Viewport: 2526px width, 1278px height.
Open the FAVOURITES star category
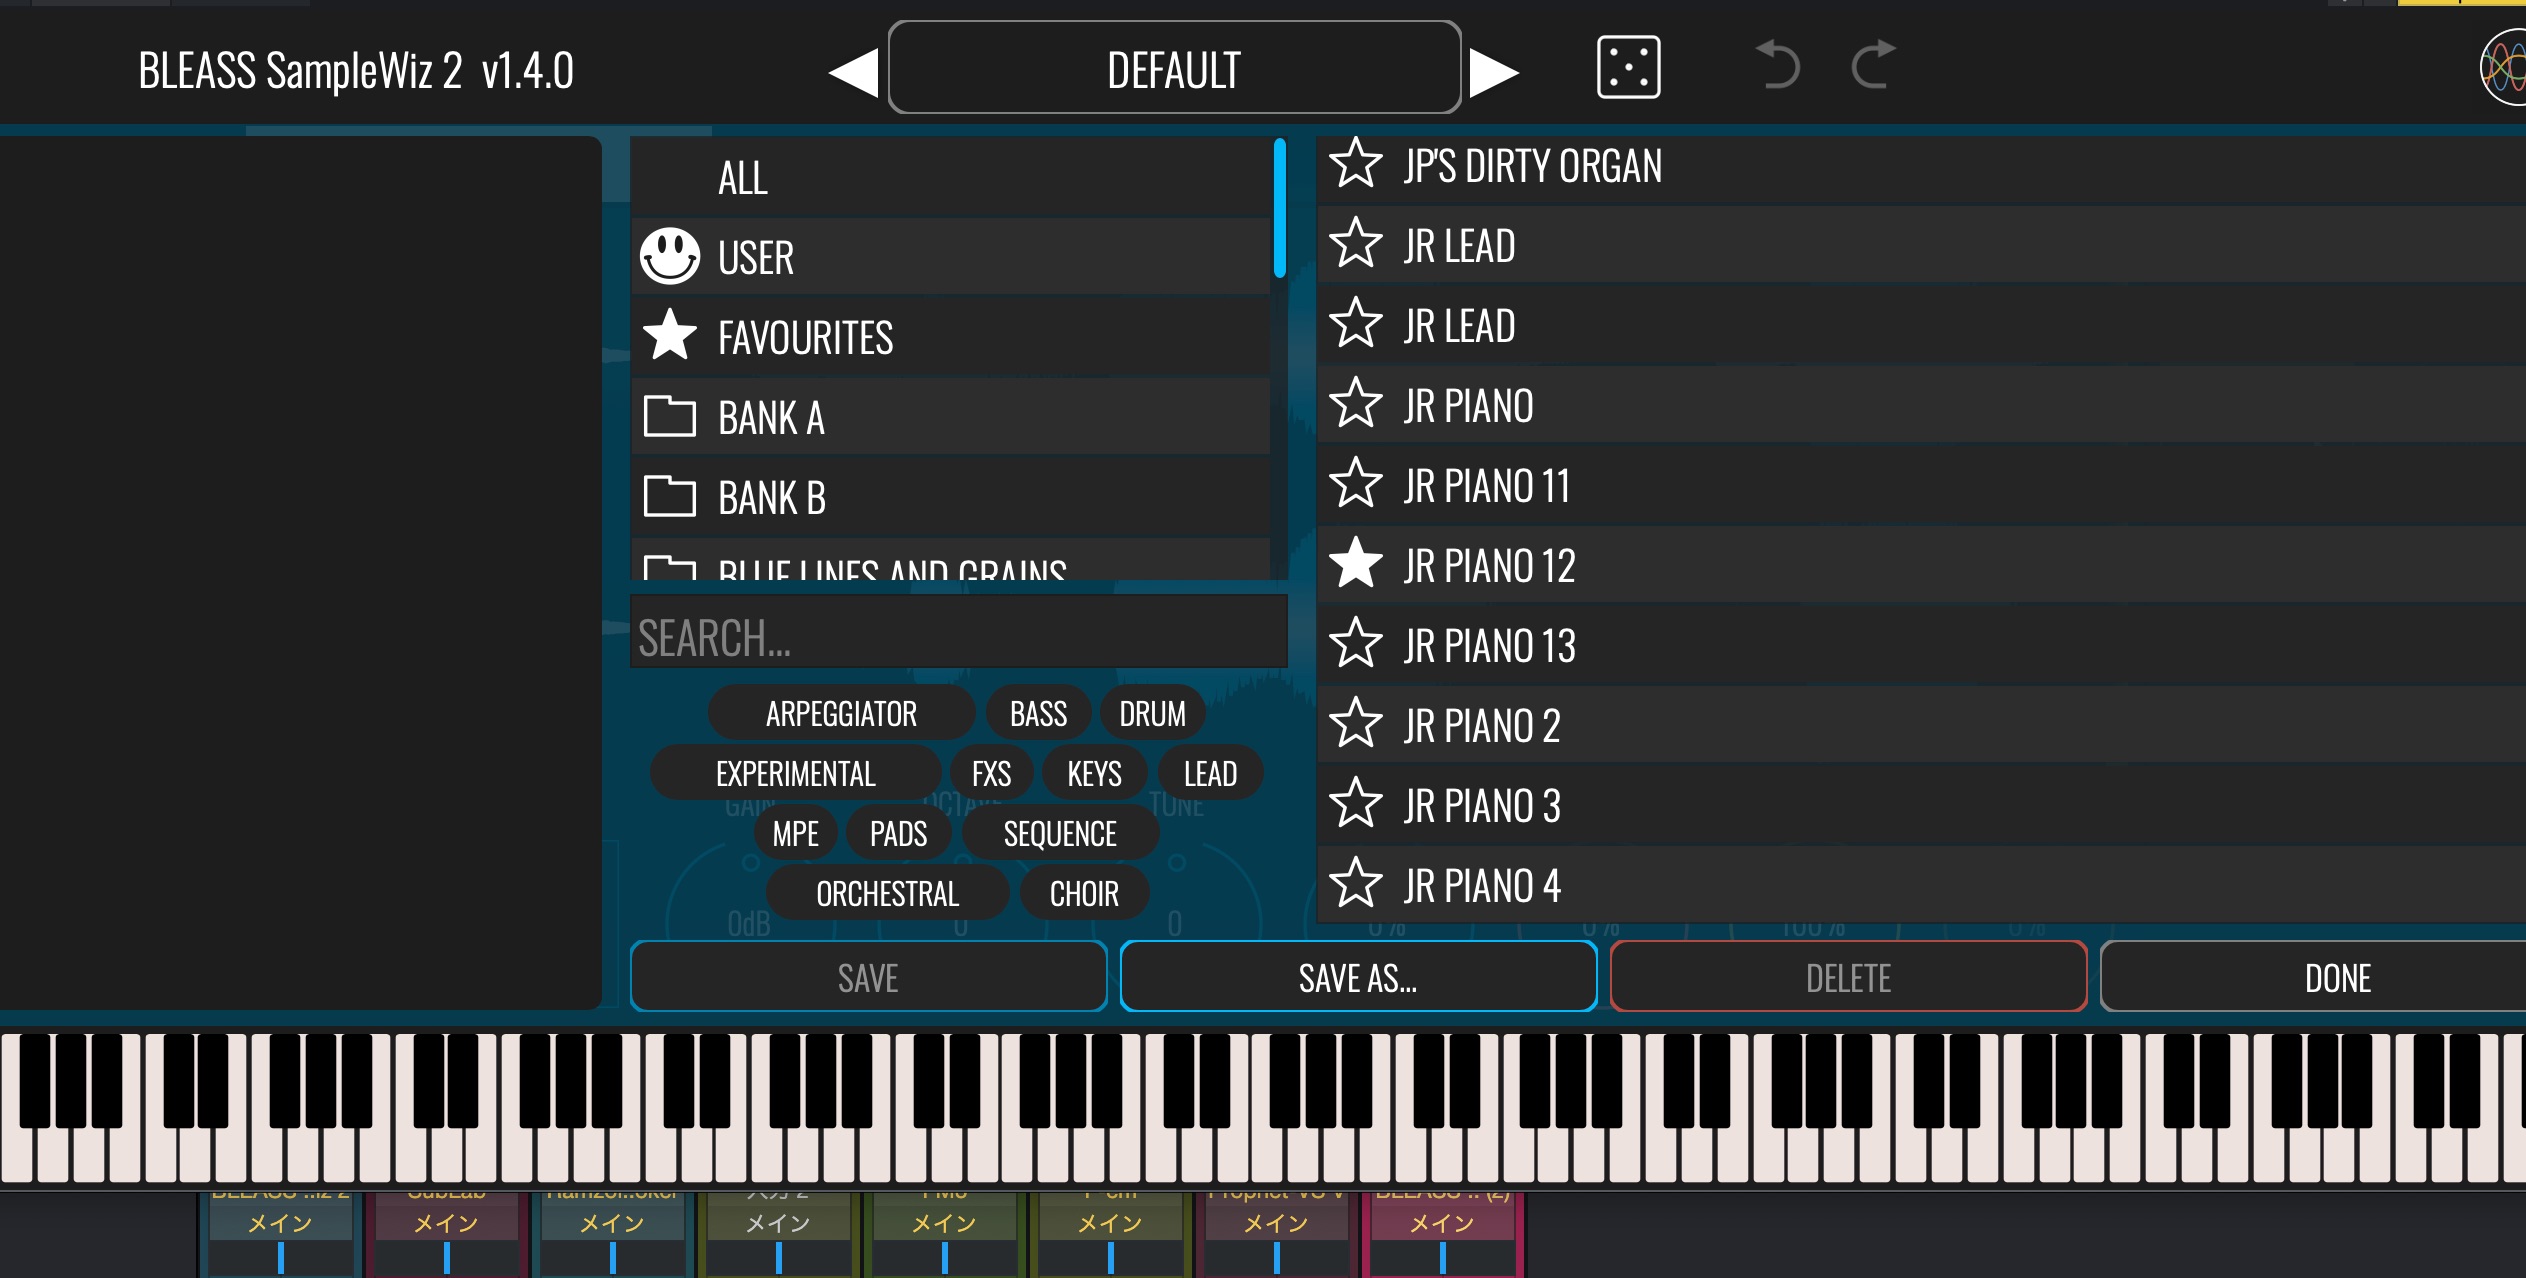point(805,338)
